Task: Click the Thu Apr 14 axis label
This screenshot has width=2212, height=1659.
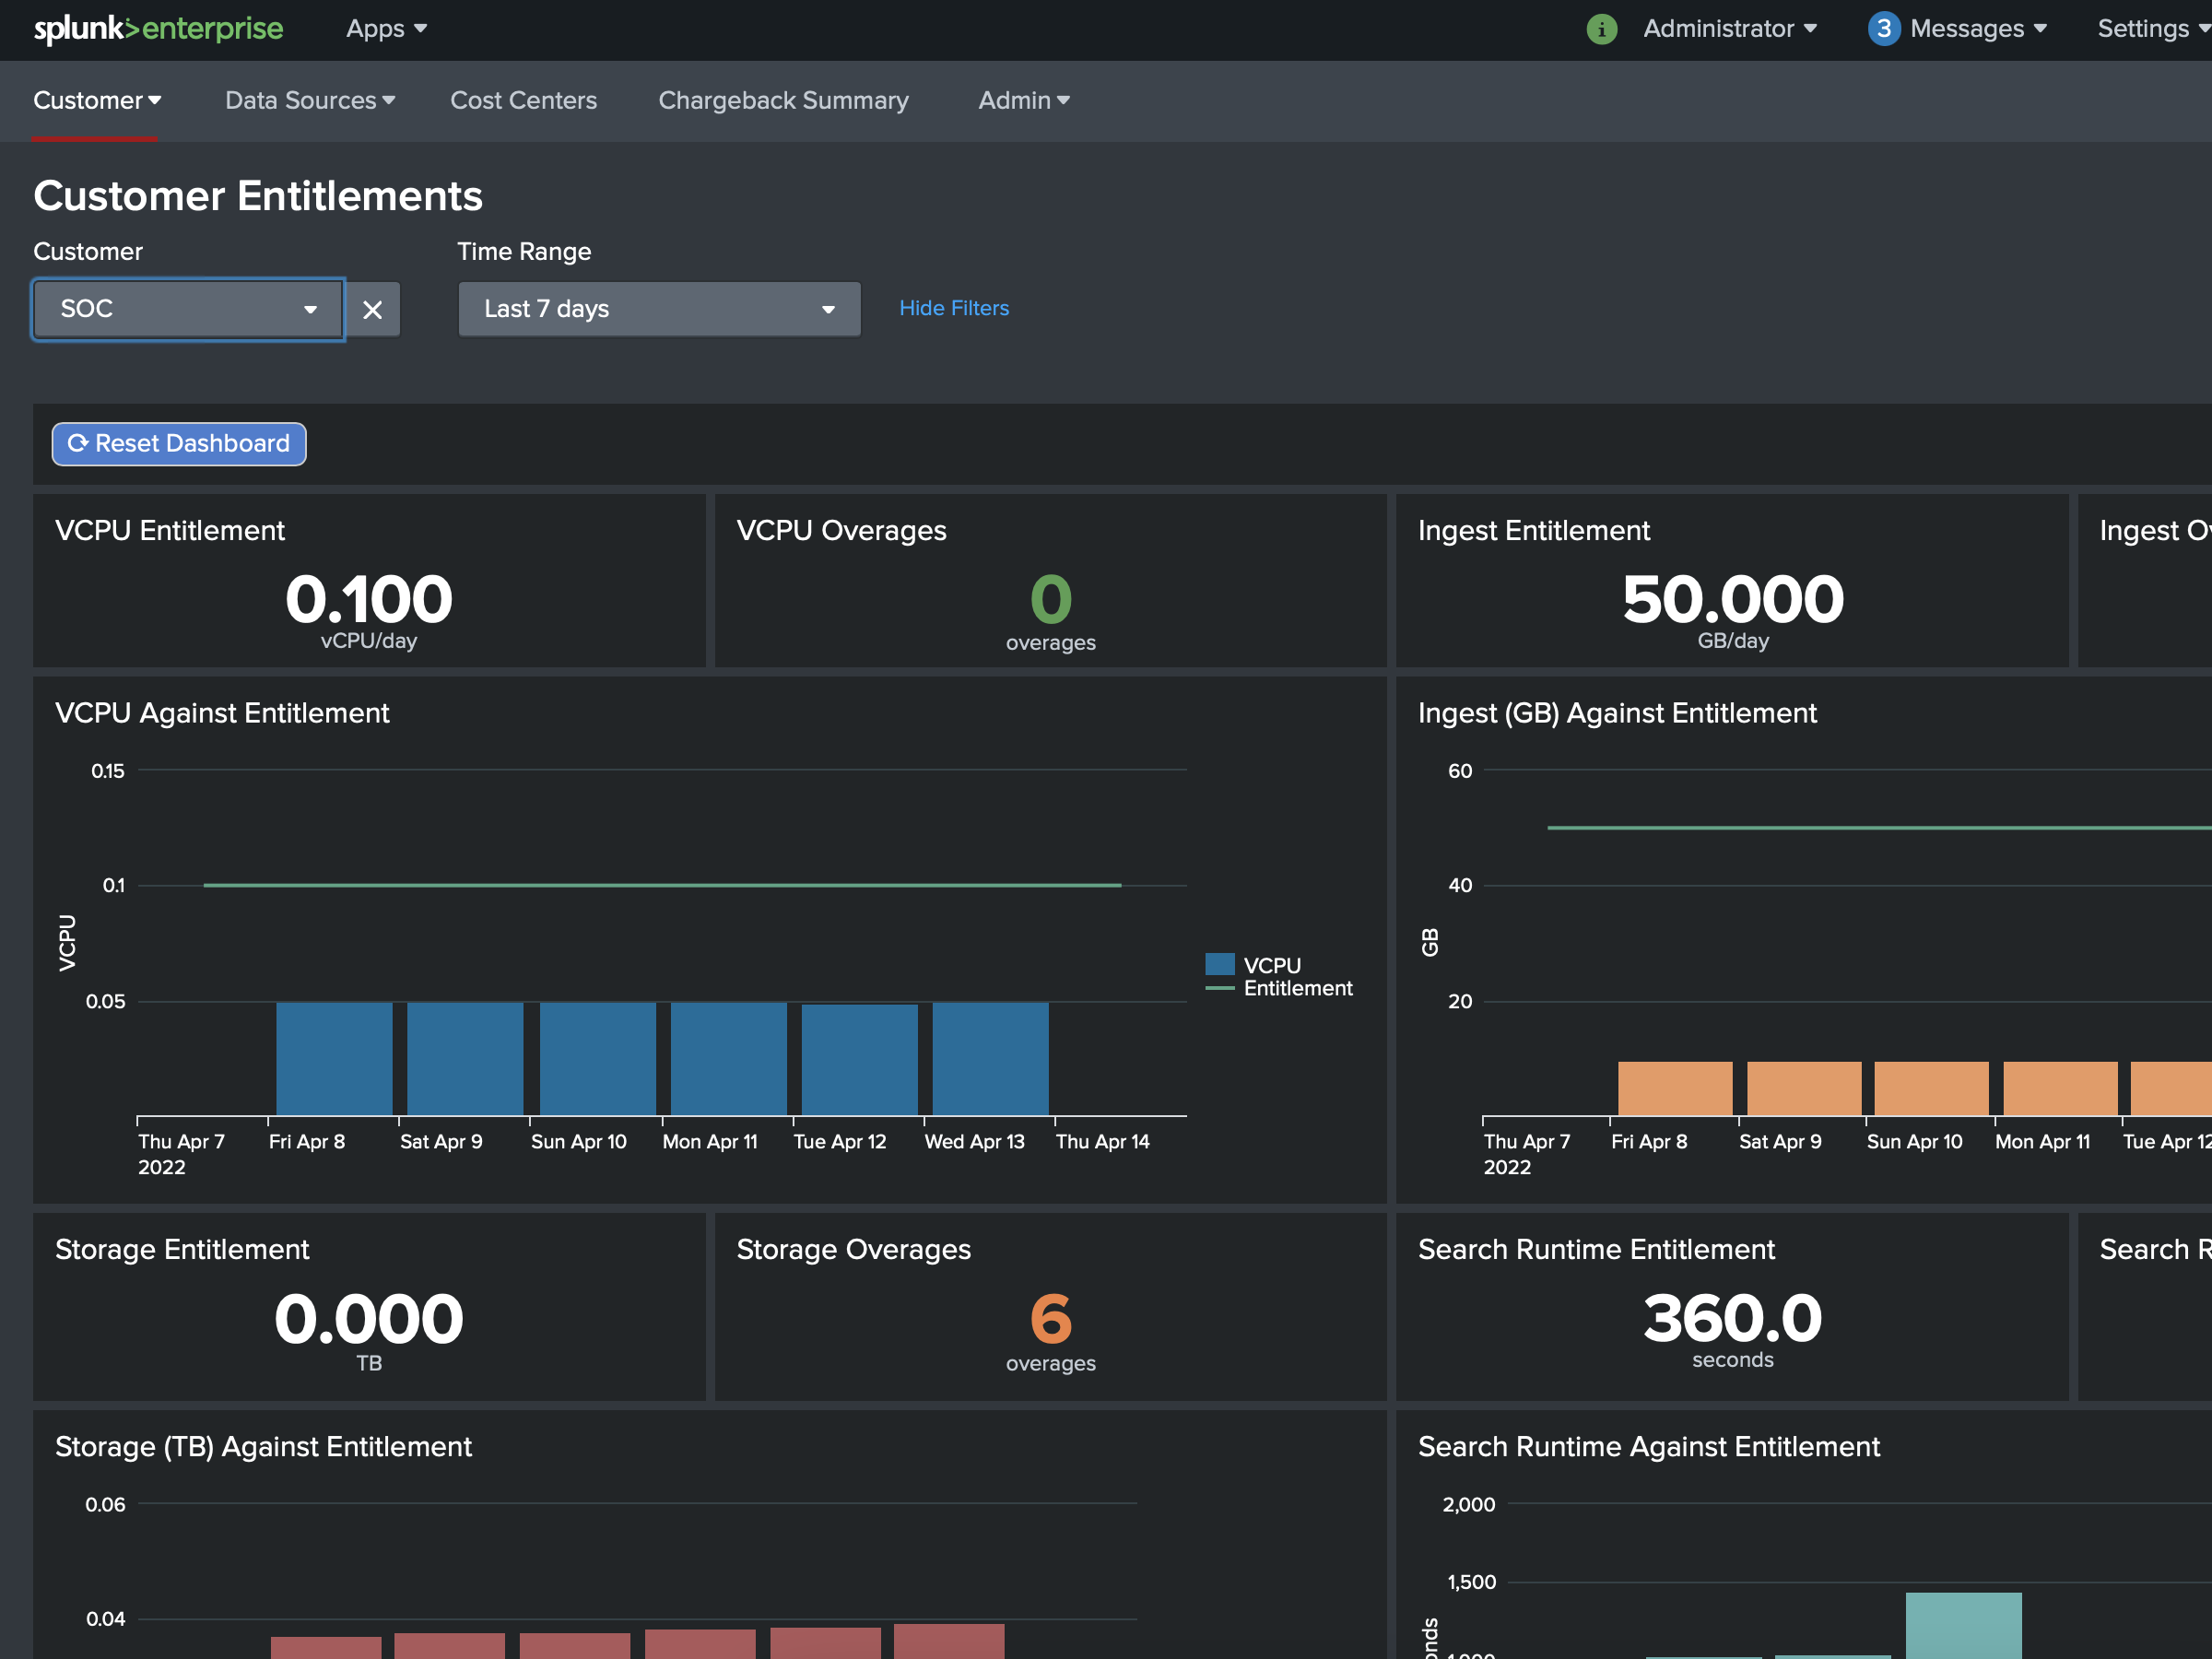Action: [1103, 1141]
